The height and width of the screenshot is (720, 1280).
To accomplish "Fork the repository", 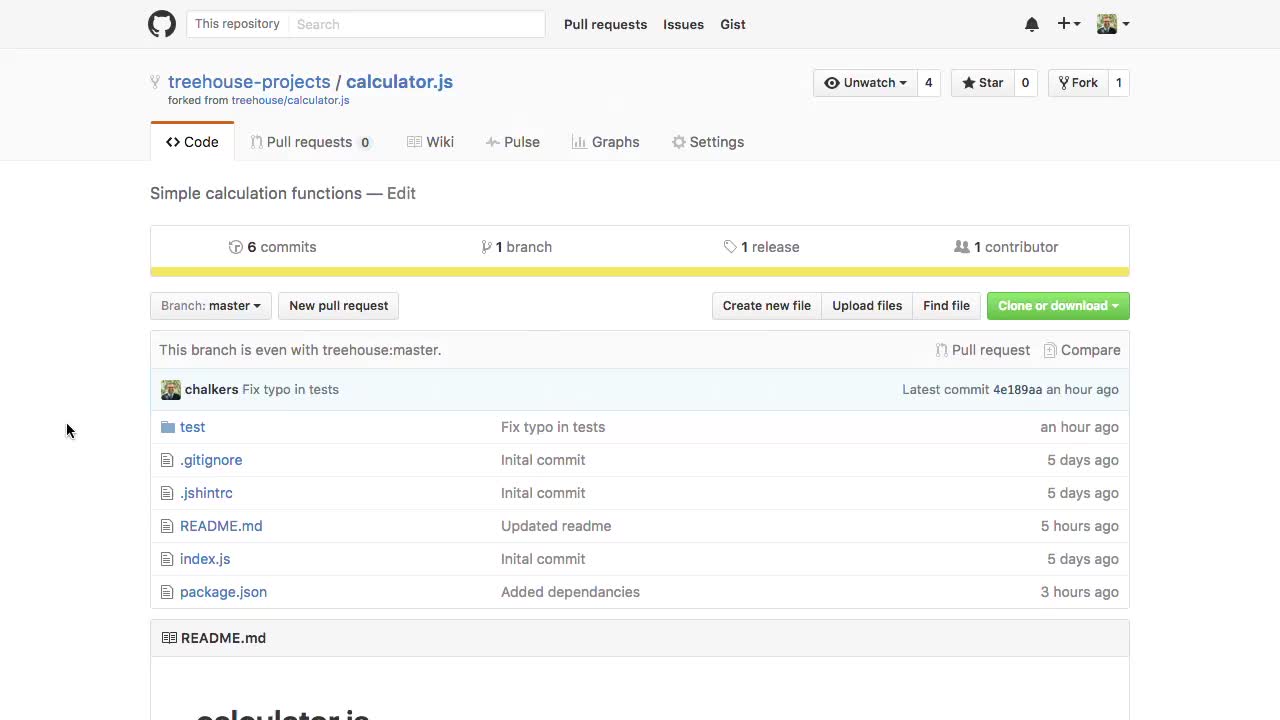I will click(1078, 83).
